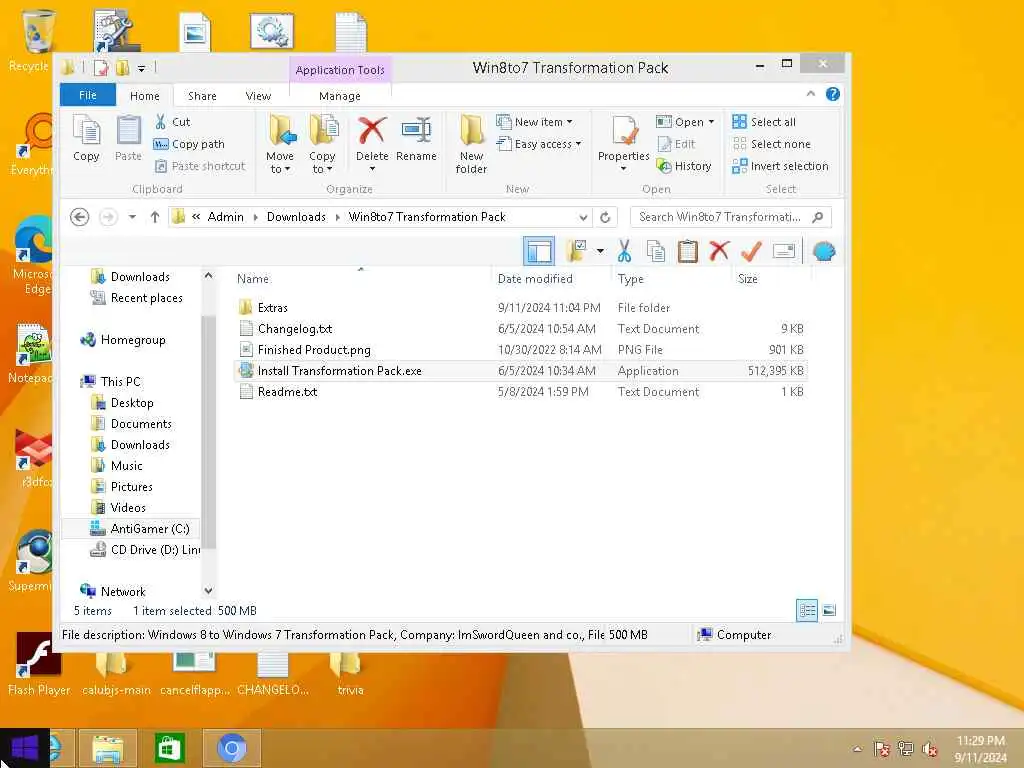
Task: Click the Windows Start button on the taskbar
Action: tap(25, 748)
